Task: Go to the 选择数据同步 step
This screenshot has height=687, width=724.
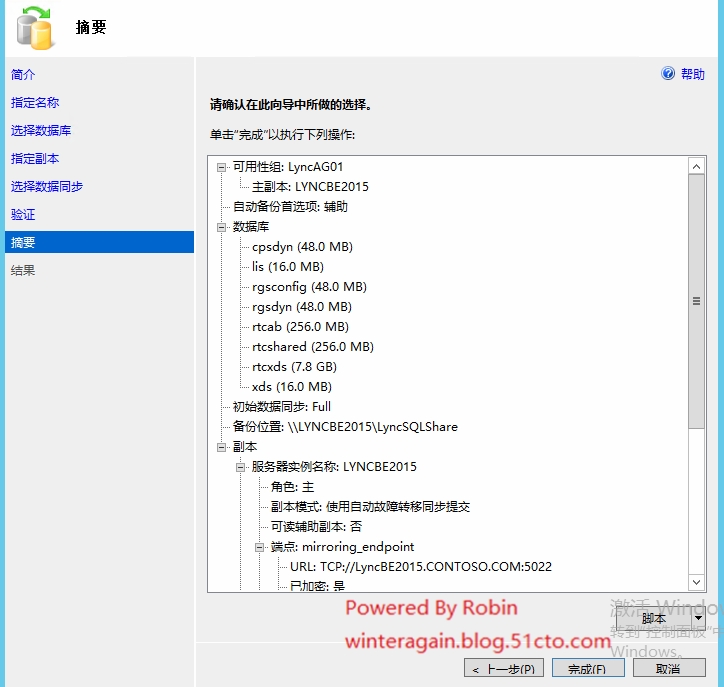Action: coord(47,187)
